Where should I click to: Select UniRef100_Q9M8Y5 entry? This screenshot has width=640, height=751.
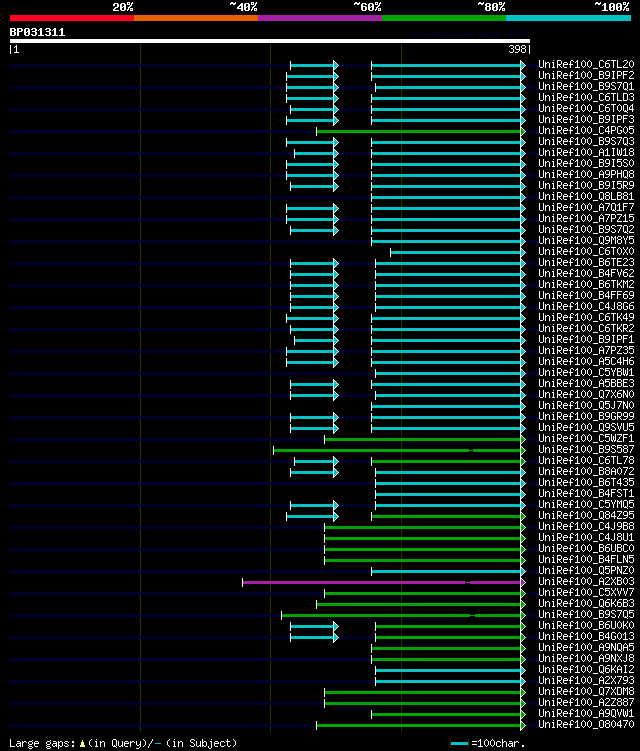pyautogui.click(x=586, y=240)
